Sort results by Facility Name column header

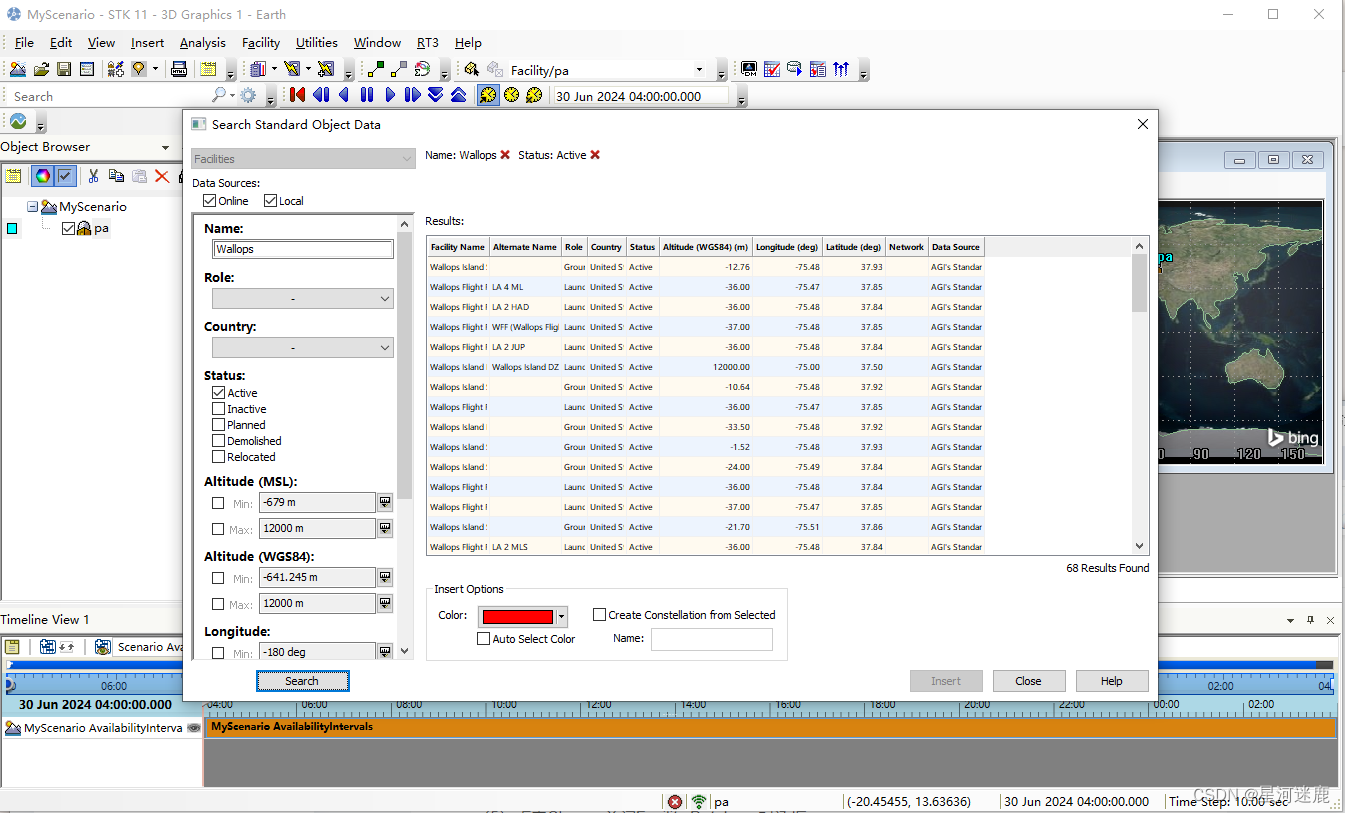click(x=458, y=247)
